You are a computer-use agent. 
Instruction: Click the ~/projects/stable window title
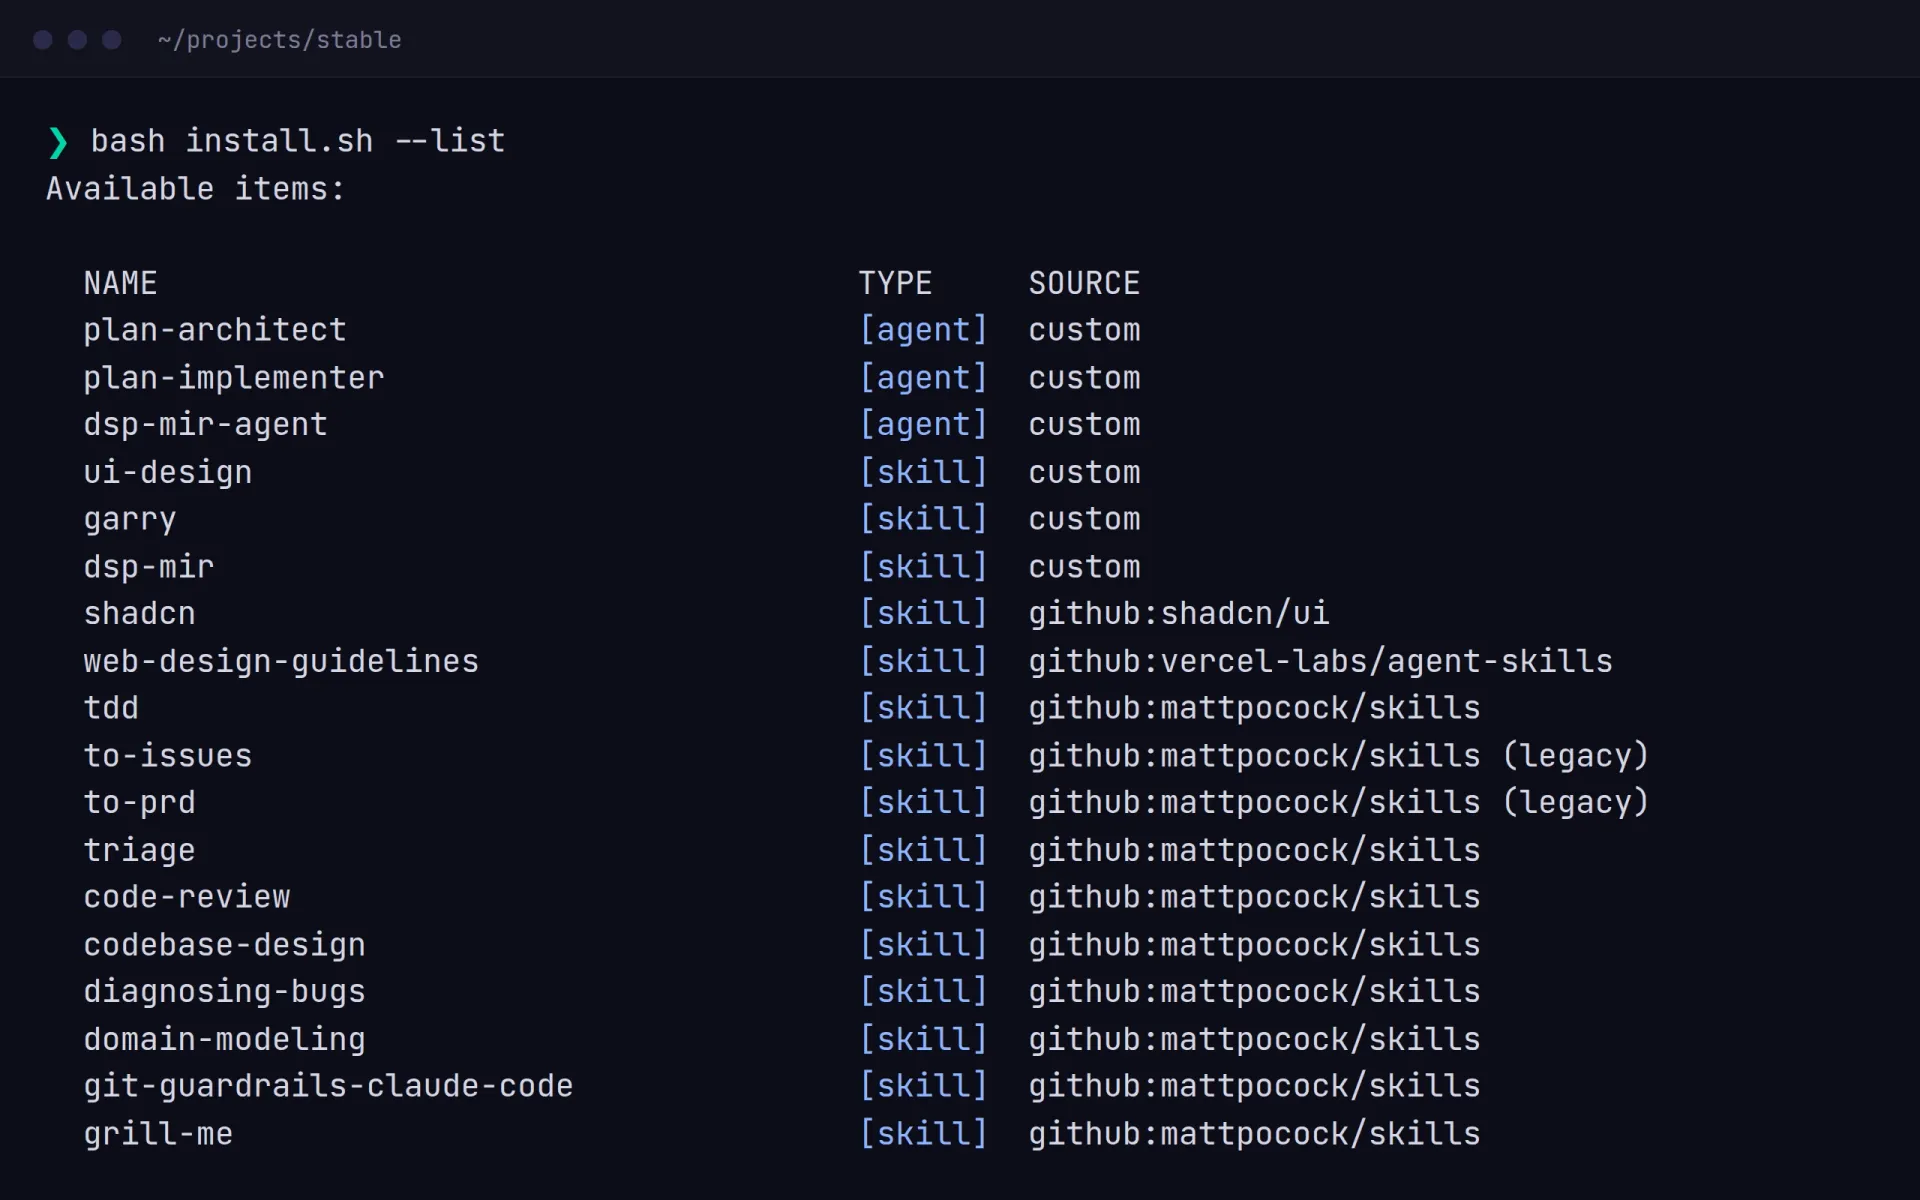tap(279, 40)
